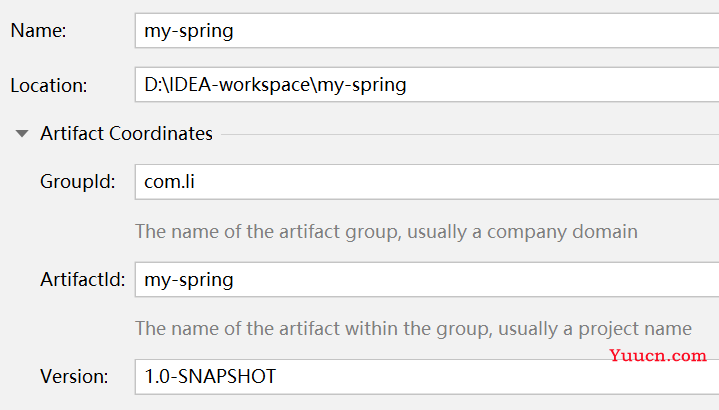Click the GroupId label
This screenshot has height=410, width=719.
[x=78, y=182]
